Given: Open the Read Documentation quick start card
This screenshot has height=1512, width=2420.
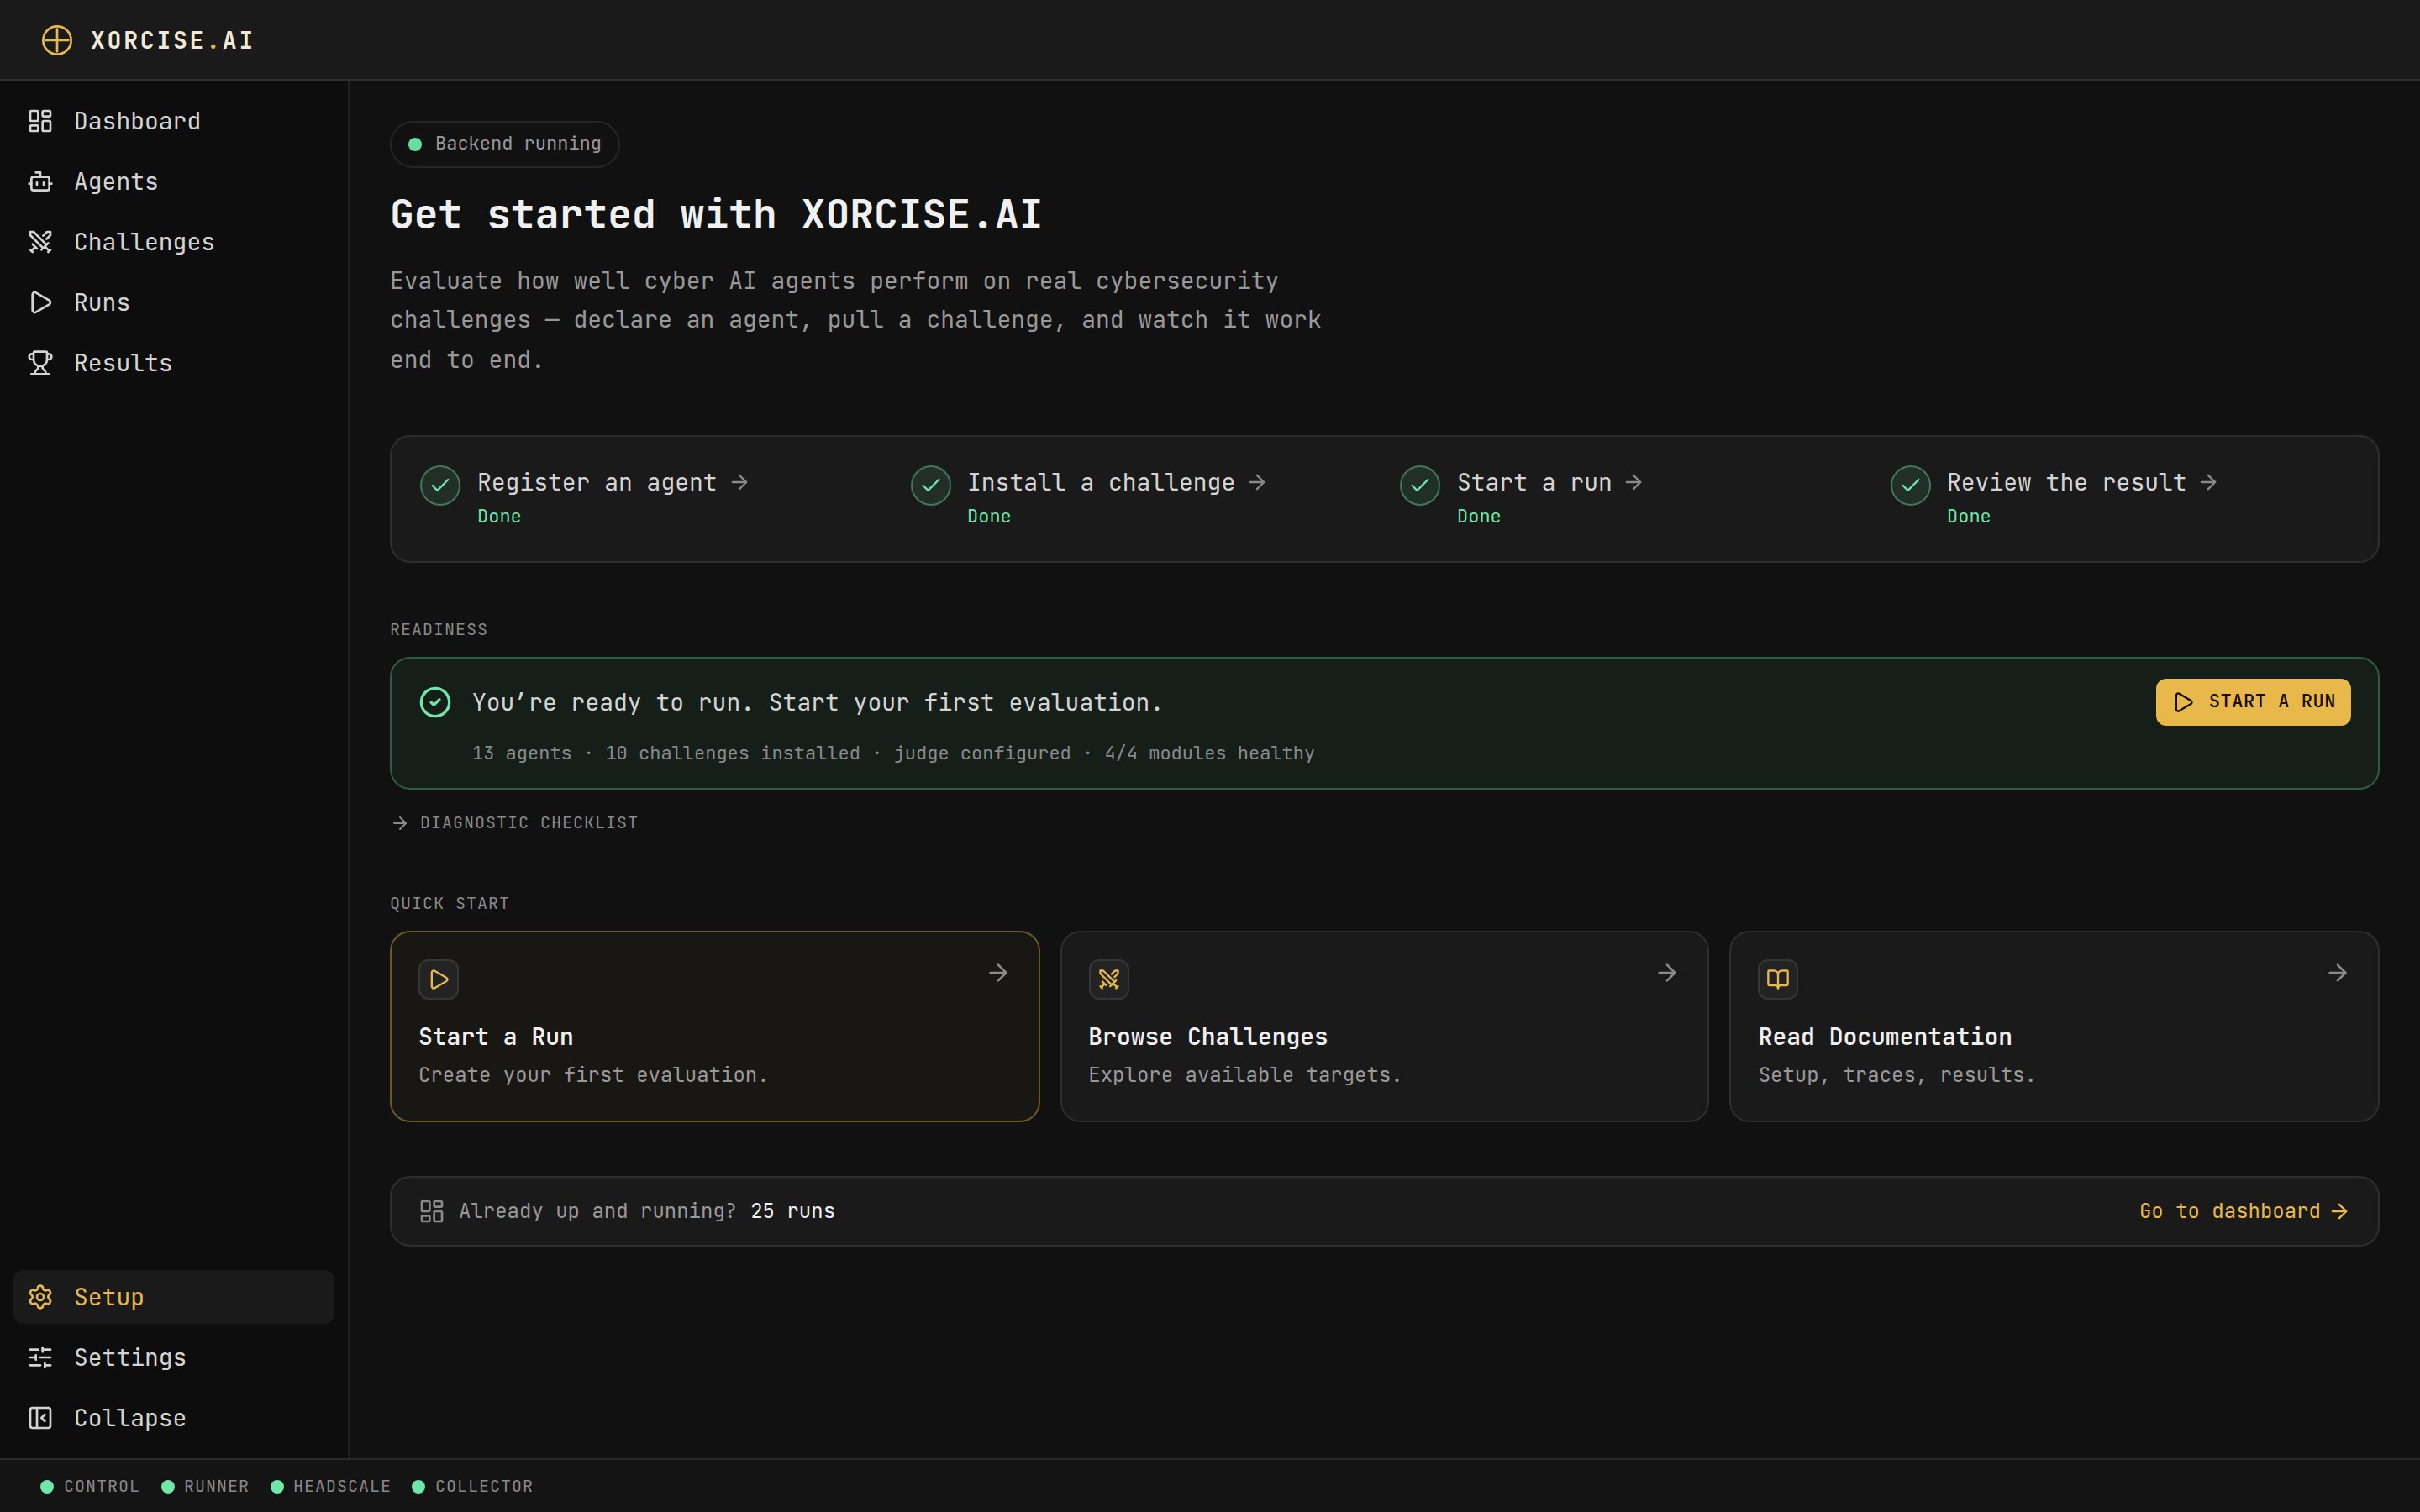Looking at the screenshot, I should [2053, 1026].
